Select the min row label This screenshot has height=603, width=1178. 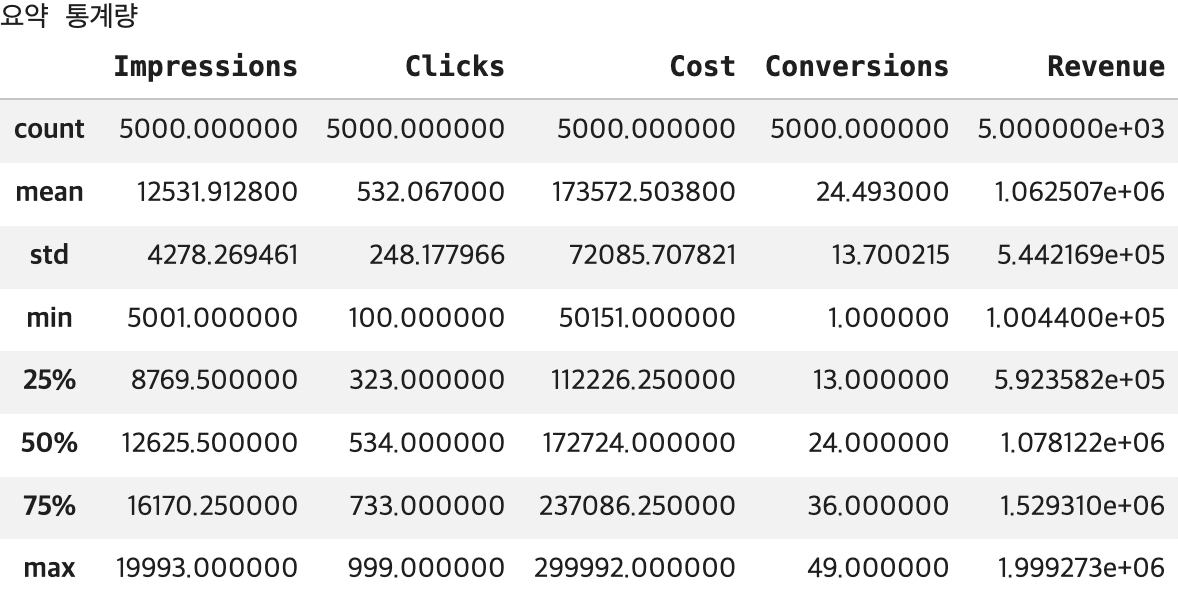coord(50,318)
